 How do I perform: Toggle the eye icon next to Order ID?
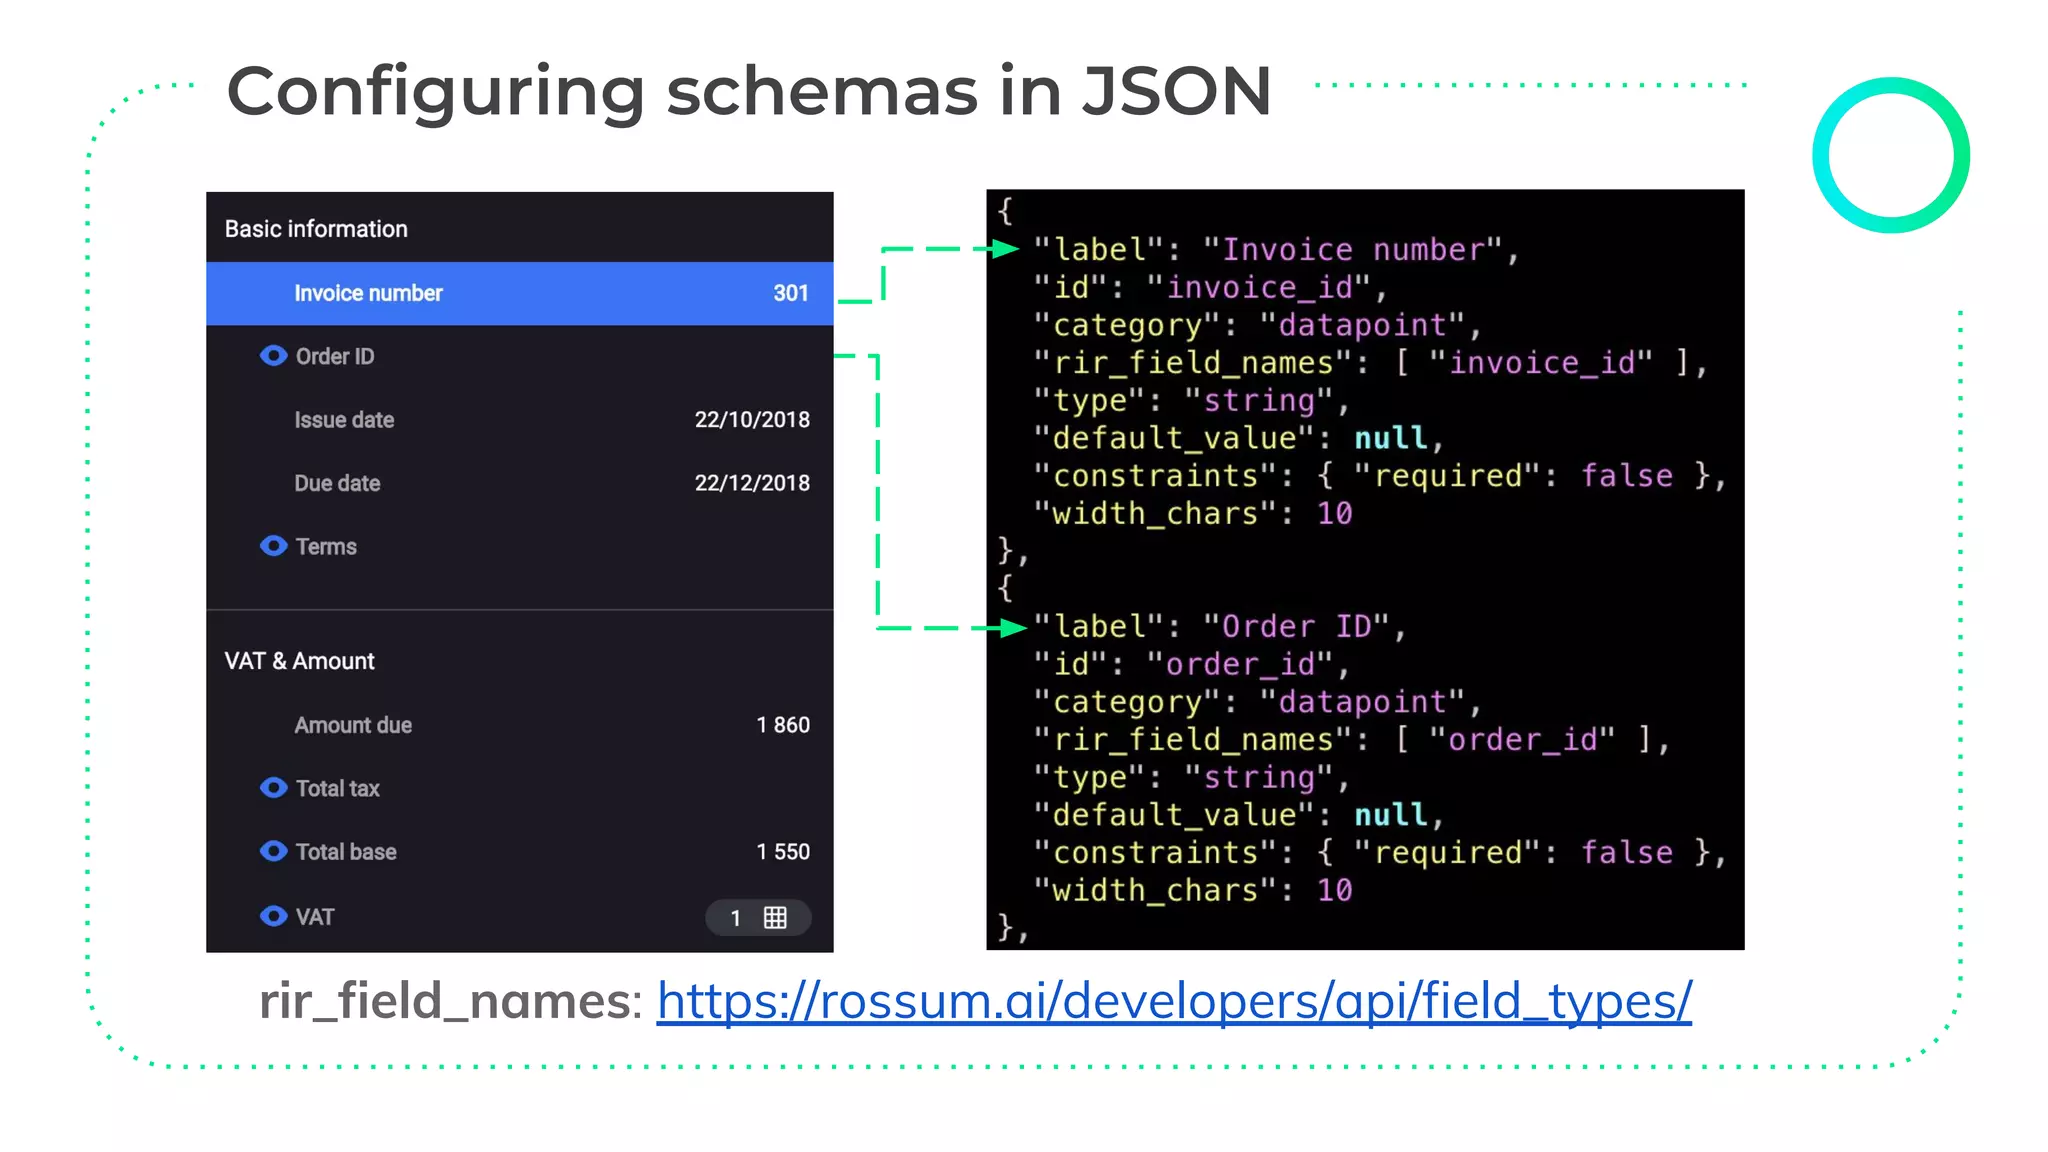point(273,356)
